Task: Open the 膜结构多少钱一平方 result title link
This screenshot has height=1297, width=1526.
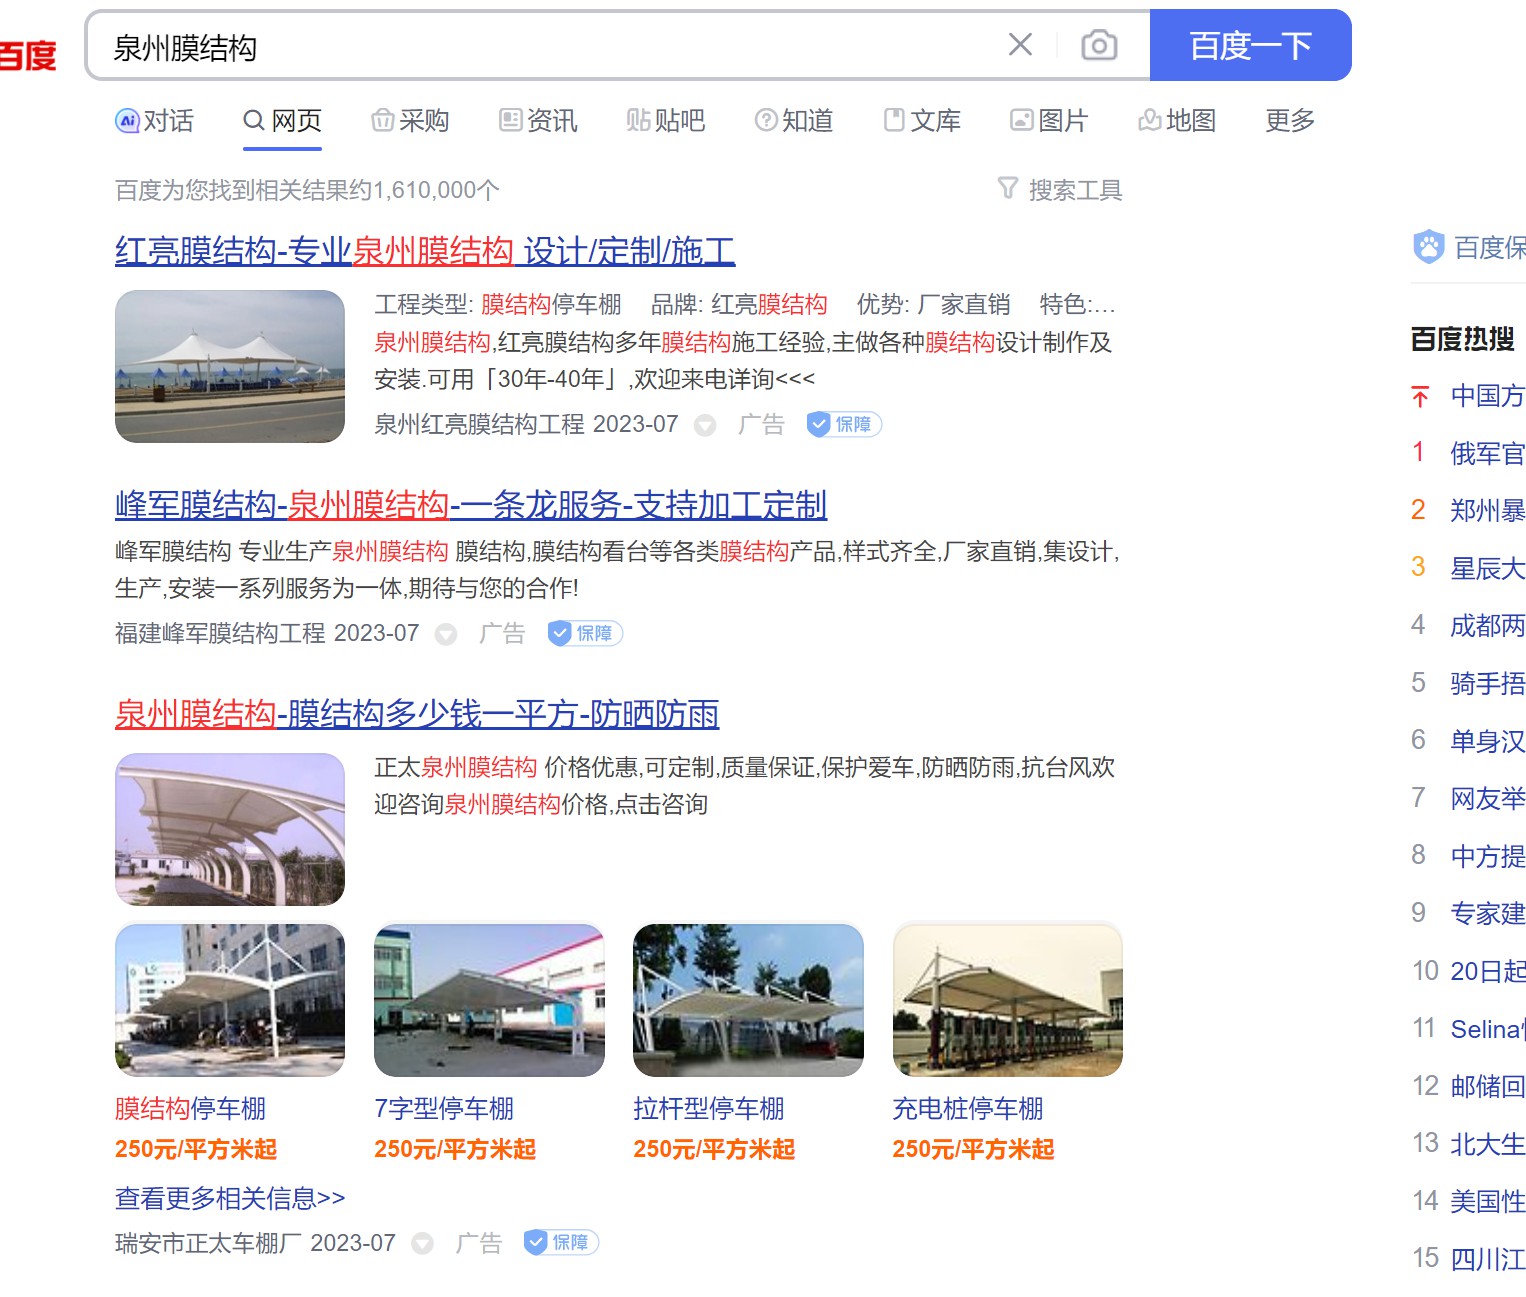Action: click(417, 714)
